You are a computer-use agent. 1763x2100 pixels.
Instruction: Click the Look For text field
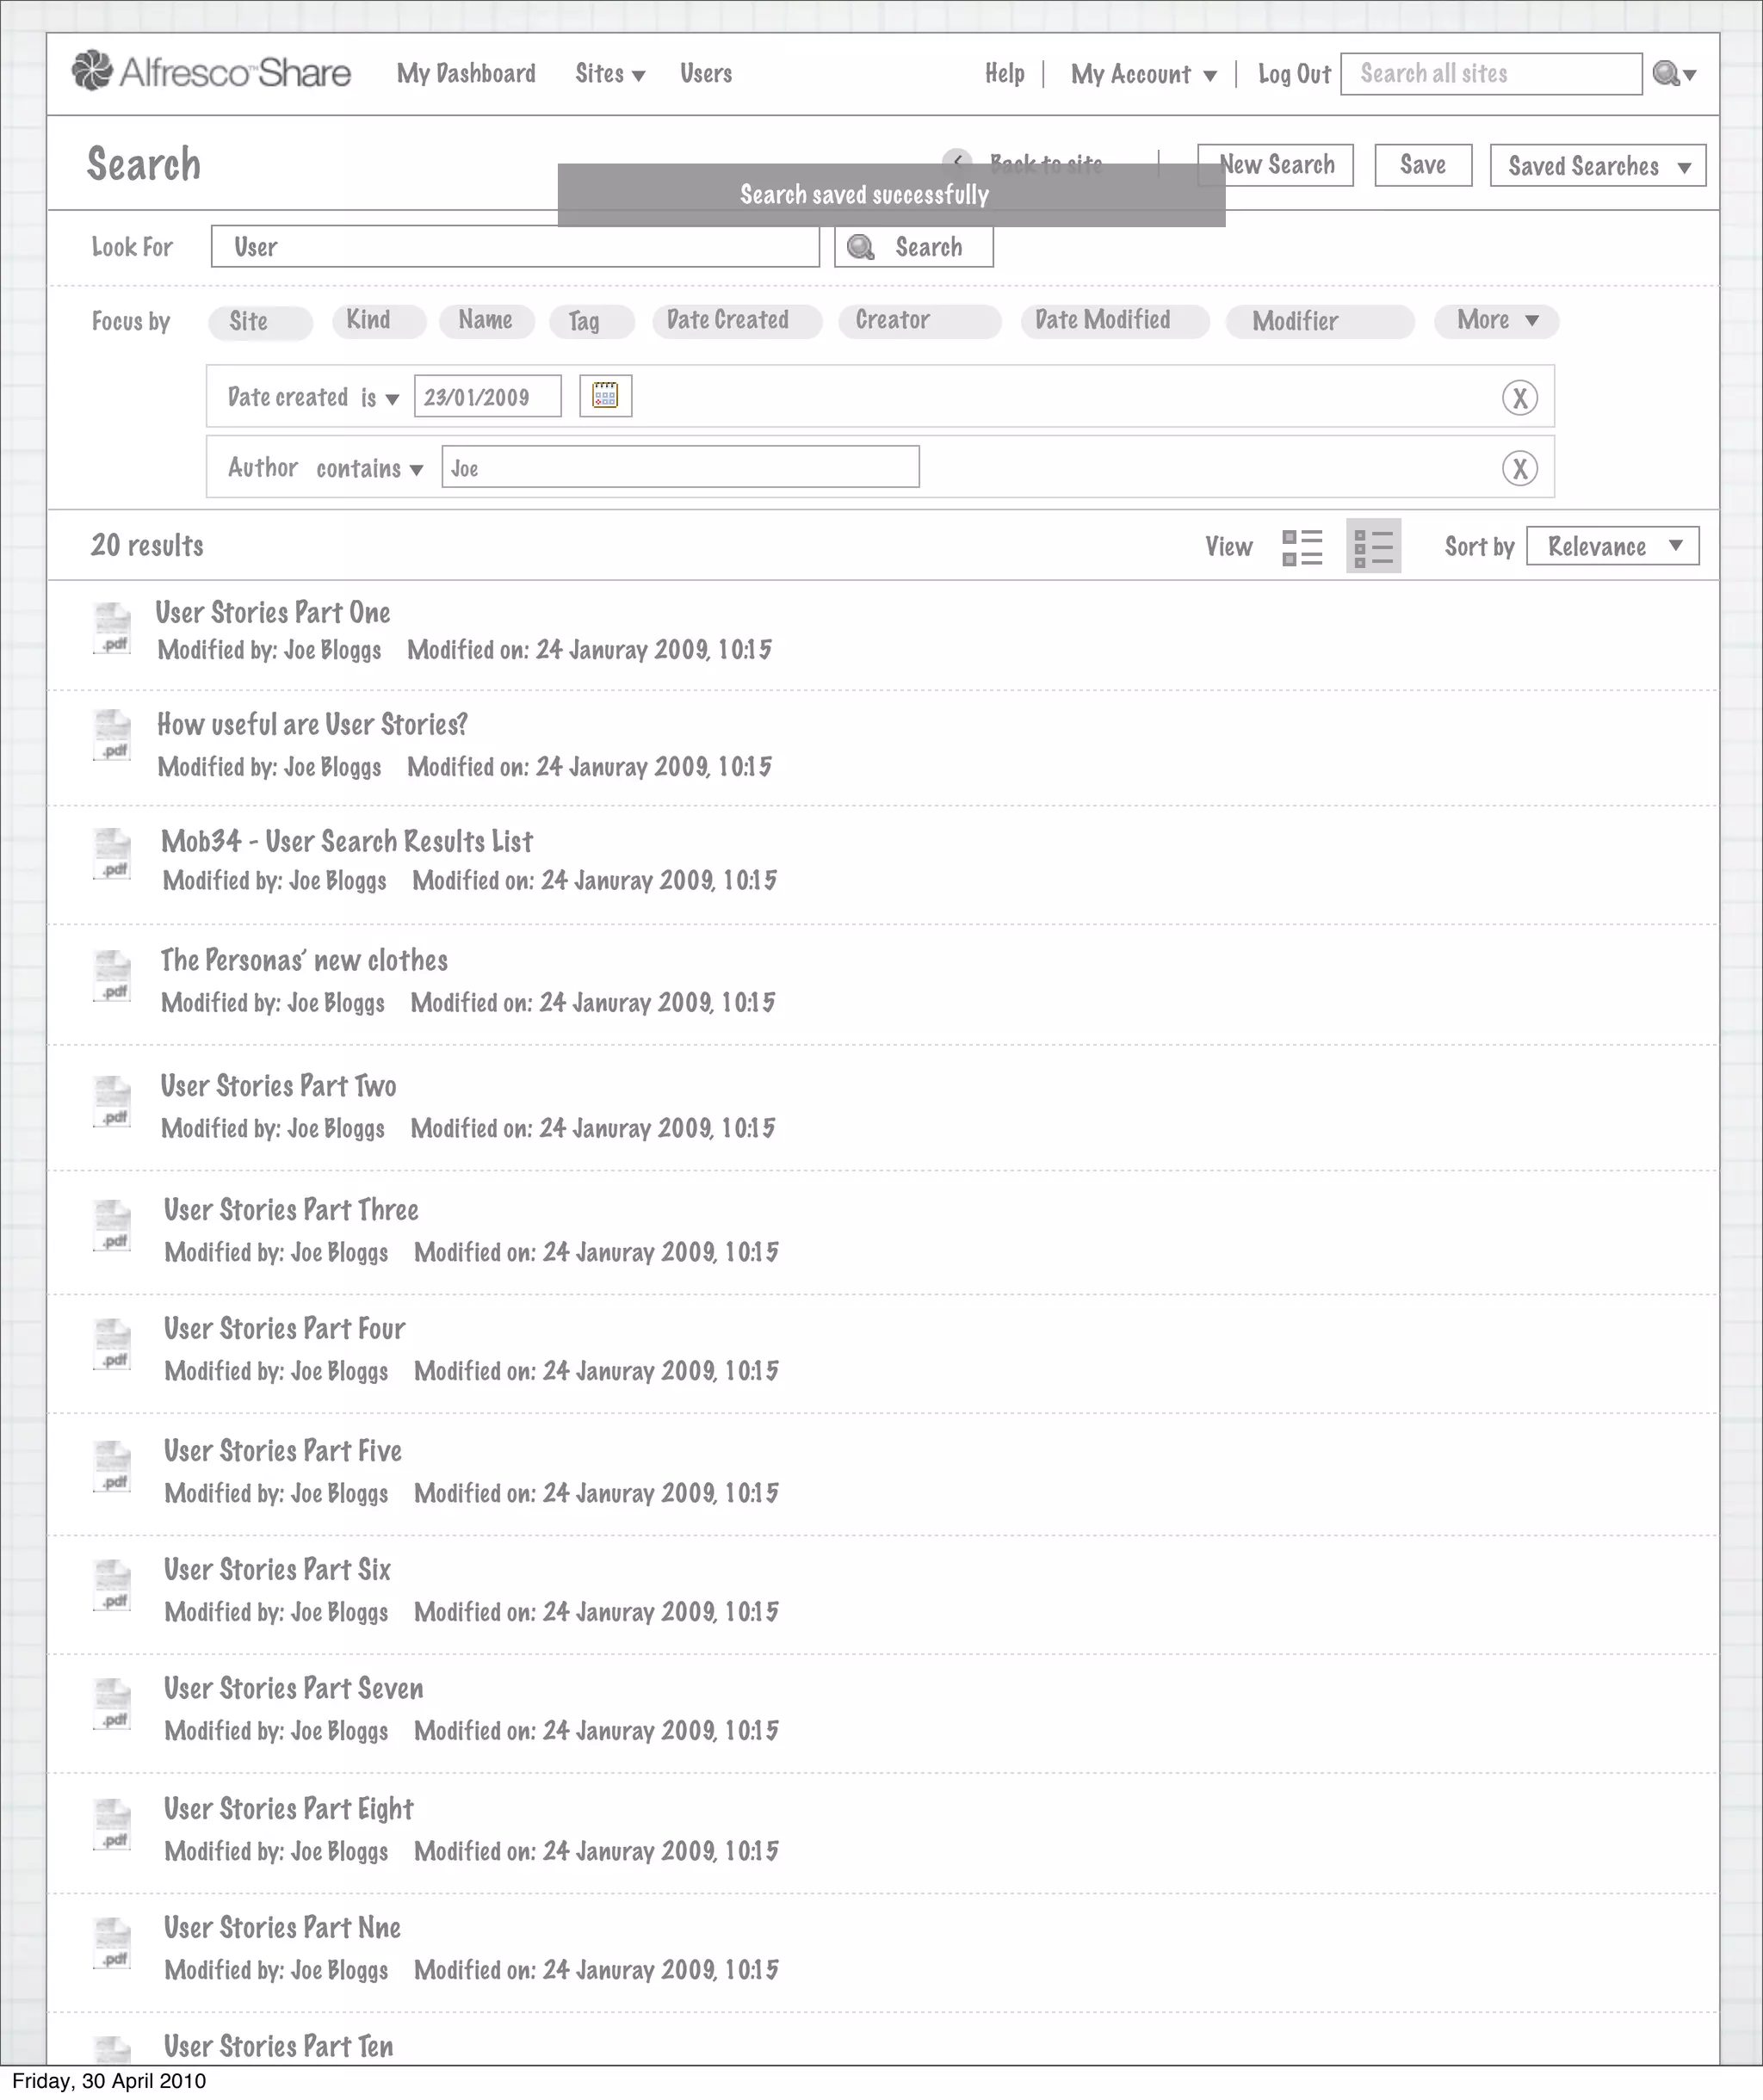click(515, 247)
